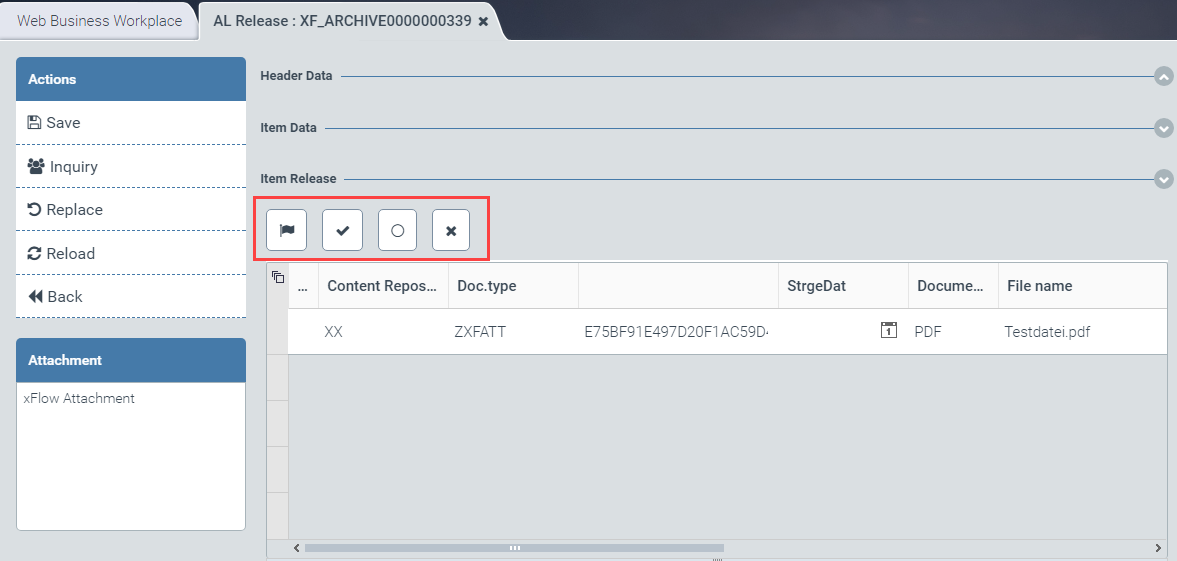Open the StrgeDat calendar date picker

(888, 331)
